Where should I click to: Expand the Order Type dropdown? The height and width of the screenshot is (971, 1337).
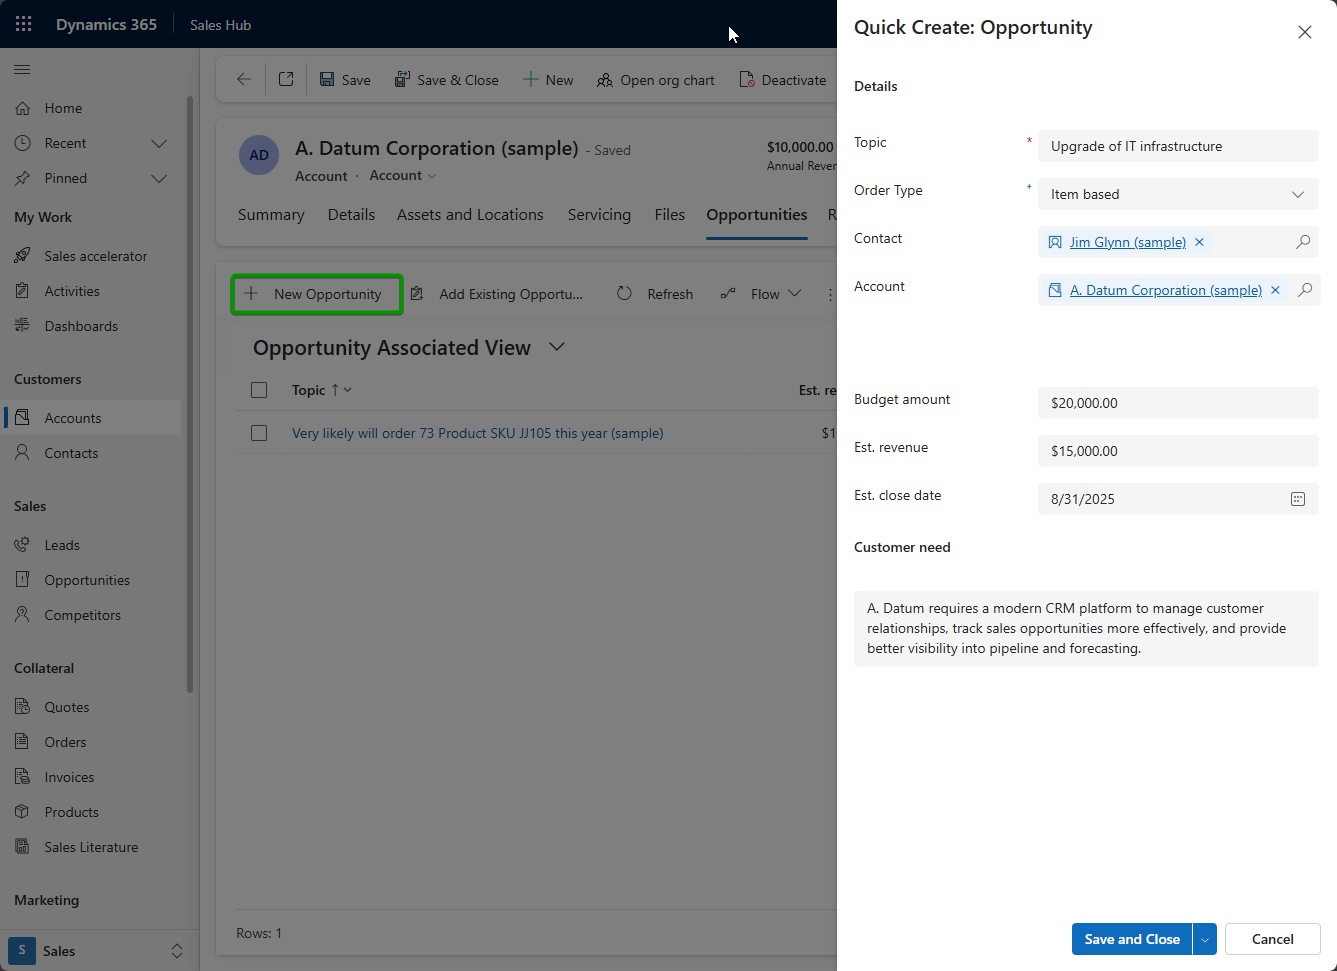1297,194
